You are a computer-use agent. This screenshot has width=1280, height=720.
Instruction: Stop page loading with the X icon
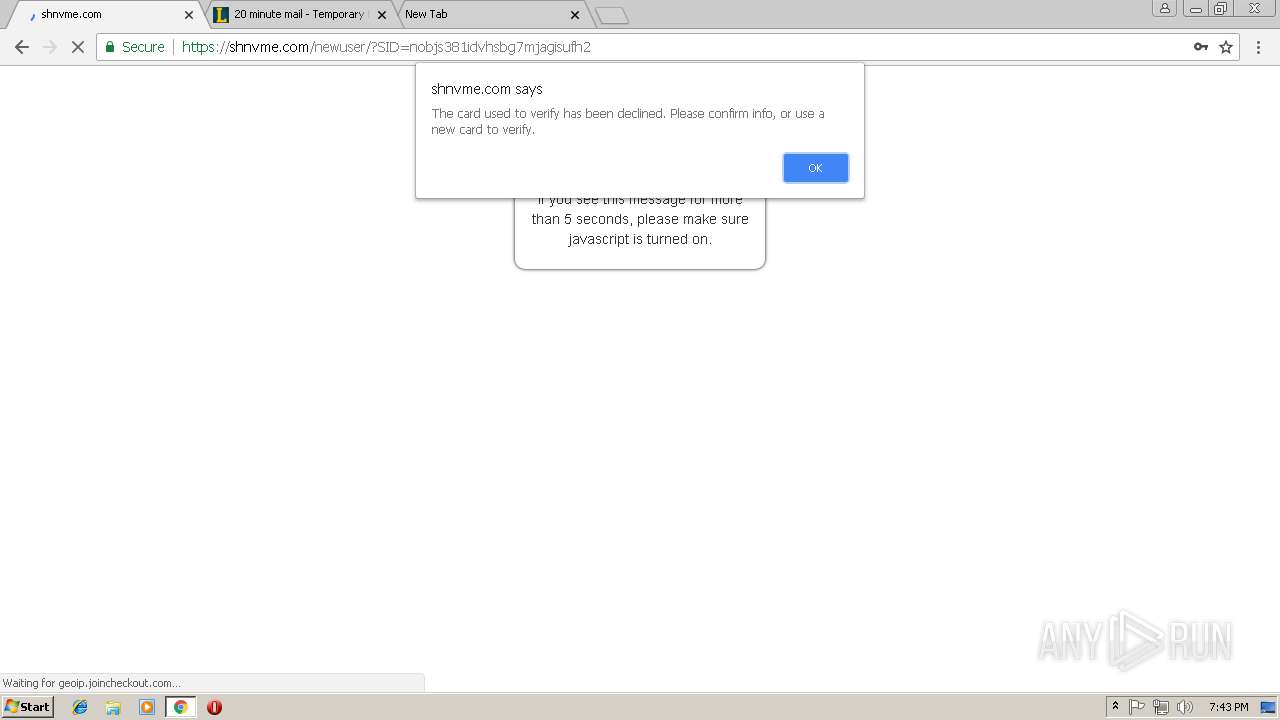(78, 47)
